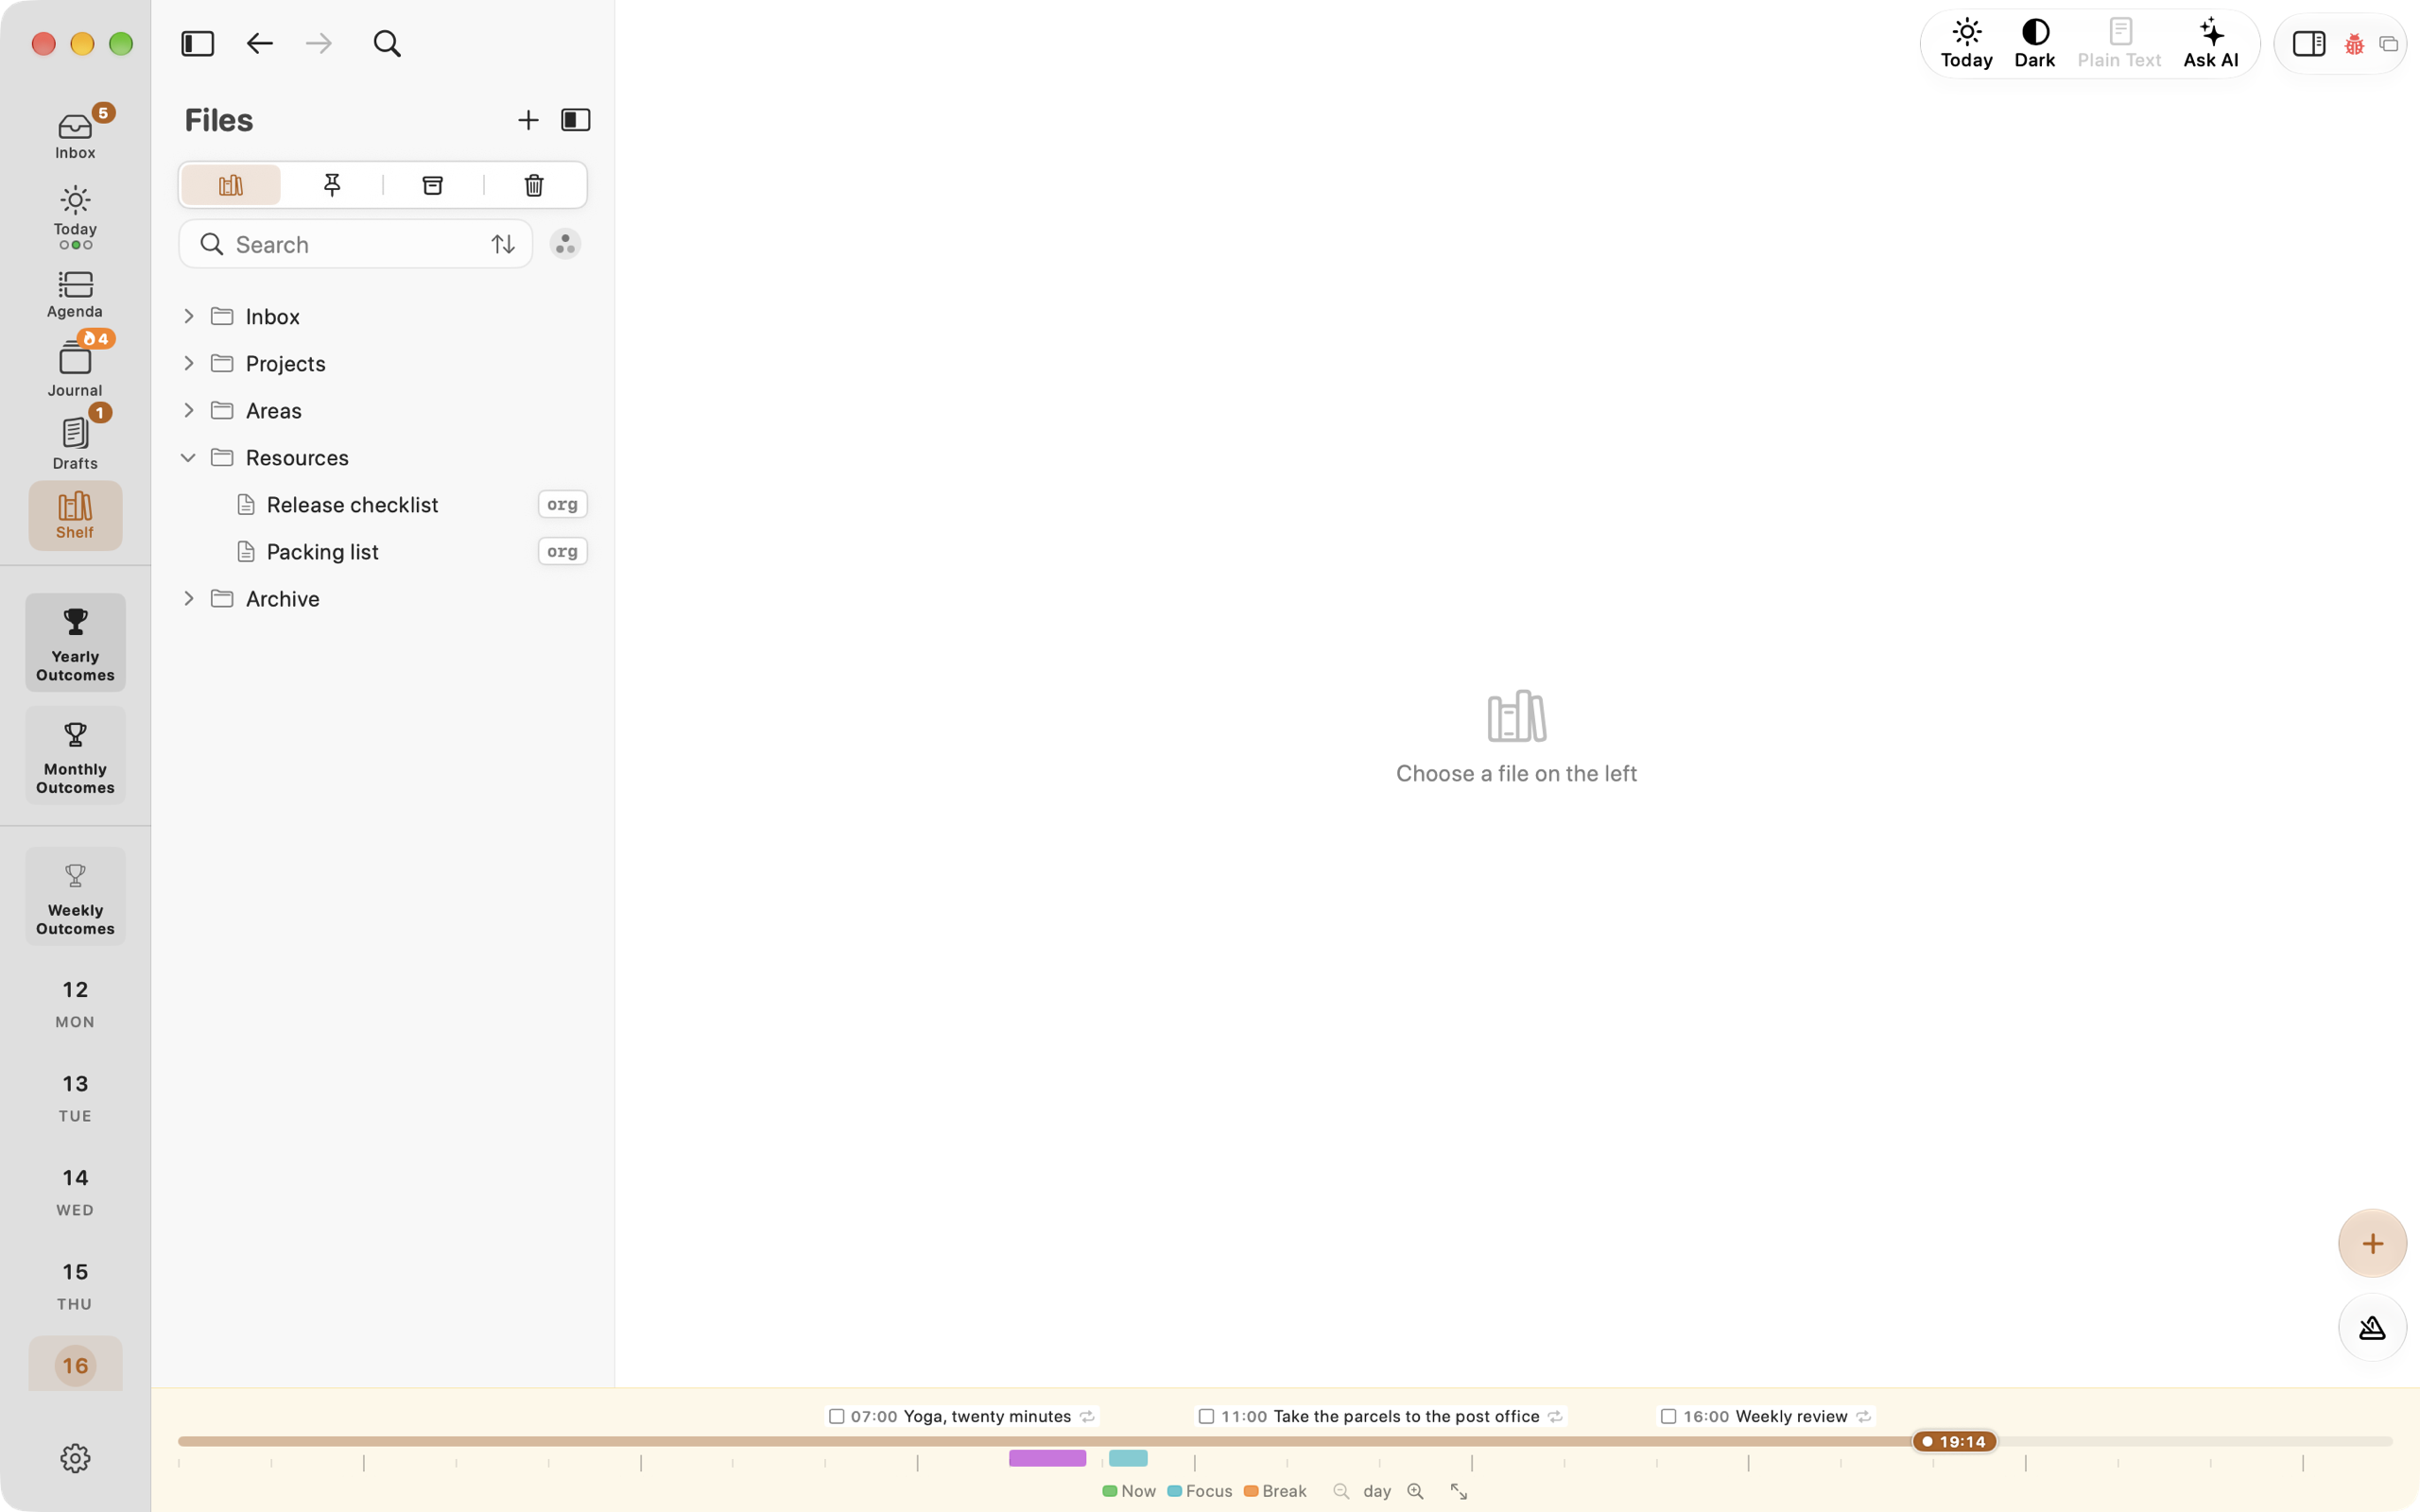
Task: Open the windows stack icon top right
Action: [x=2389, y=44]
